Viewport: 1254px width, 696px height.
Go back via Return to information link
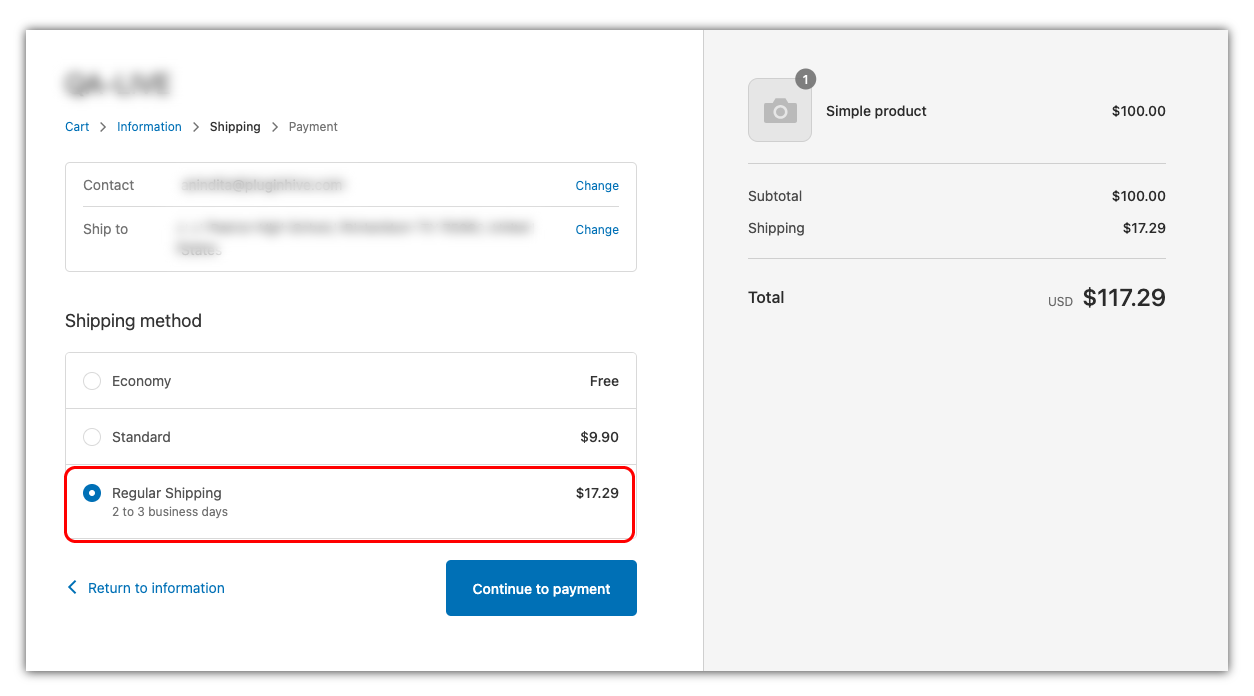coord(156,588)
